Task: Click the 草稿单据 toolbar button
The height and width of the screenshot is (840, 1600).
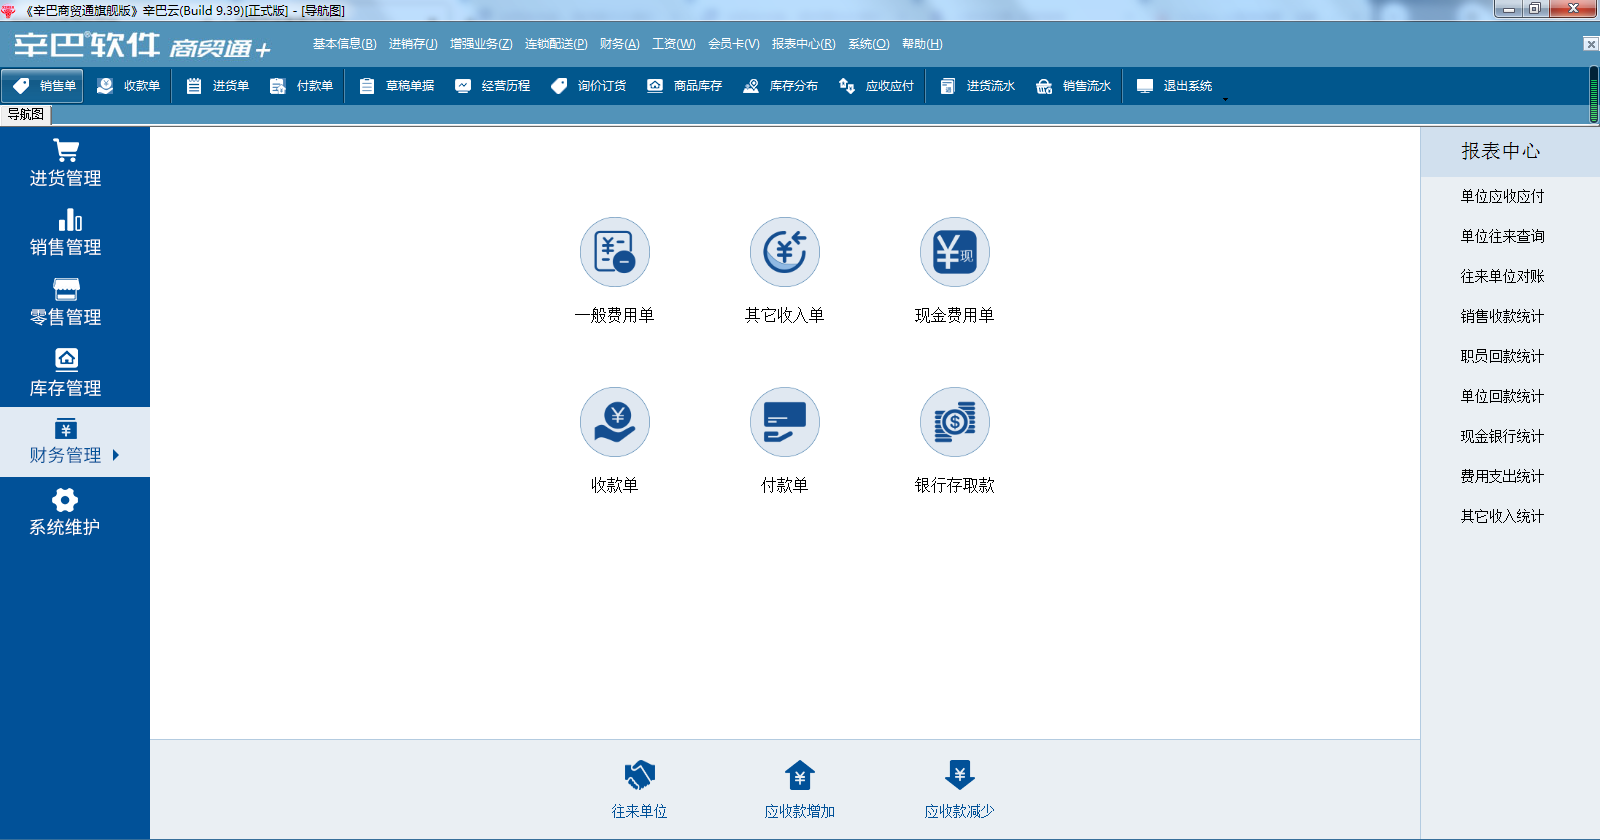Action: 396,86
